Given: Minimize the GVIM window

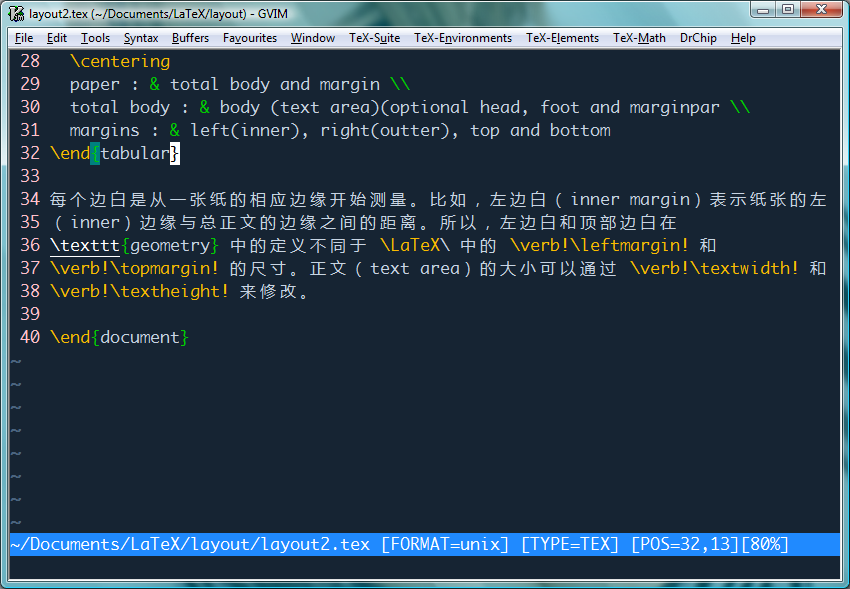Looking at the screenshot, I should pyautogui.click(x=763, y=9).
